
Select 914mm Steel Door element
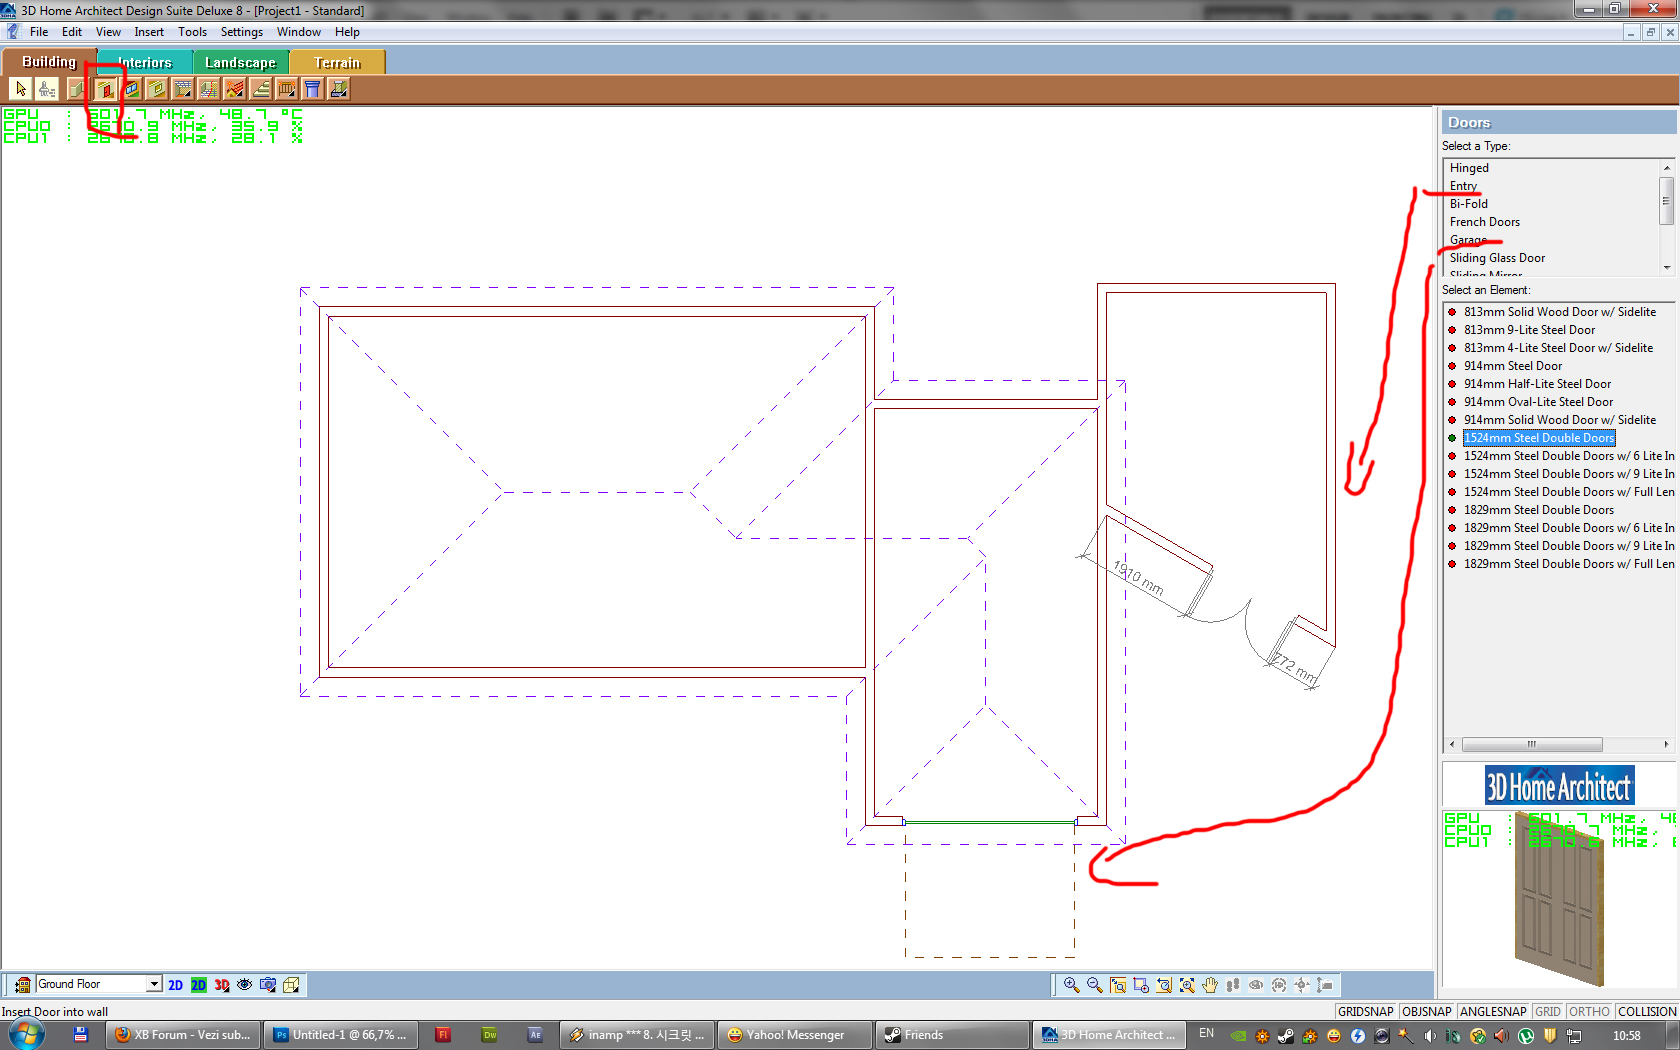click(1512, 366)
